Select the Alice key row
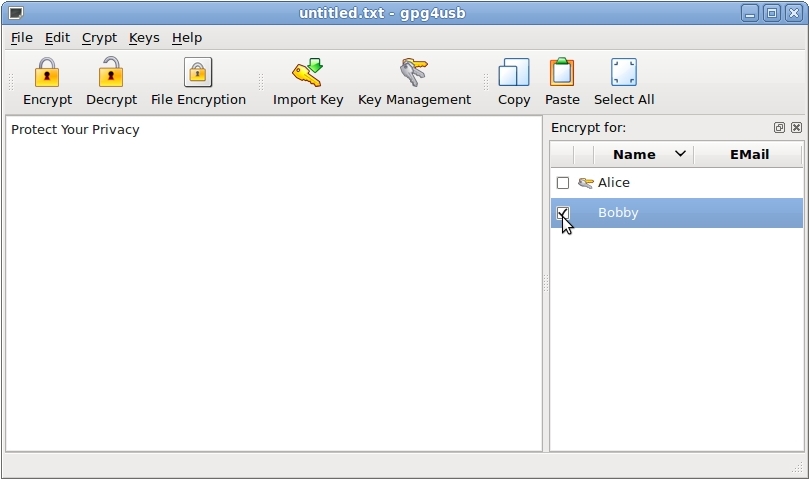809x479 pixels. pyautogui.click(x=676, y=183)
